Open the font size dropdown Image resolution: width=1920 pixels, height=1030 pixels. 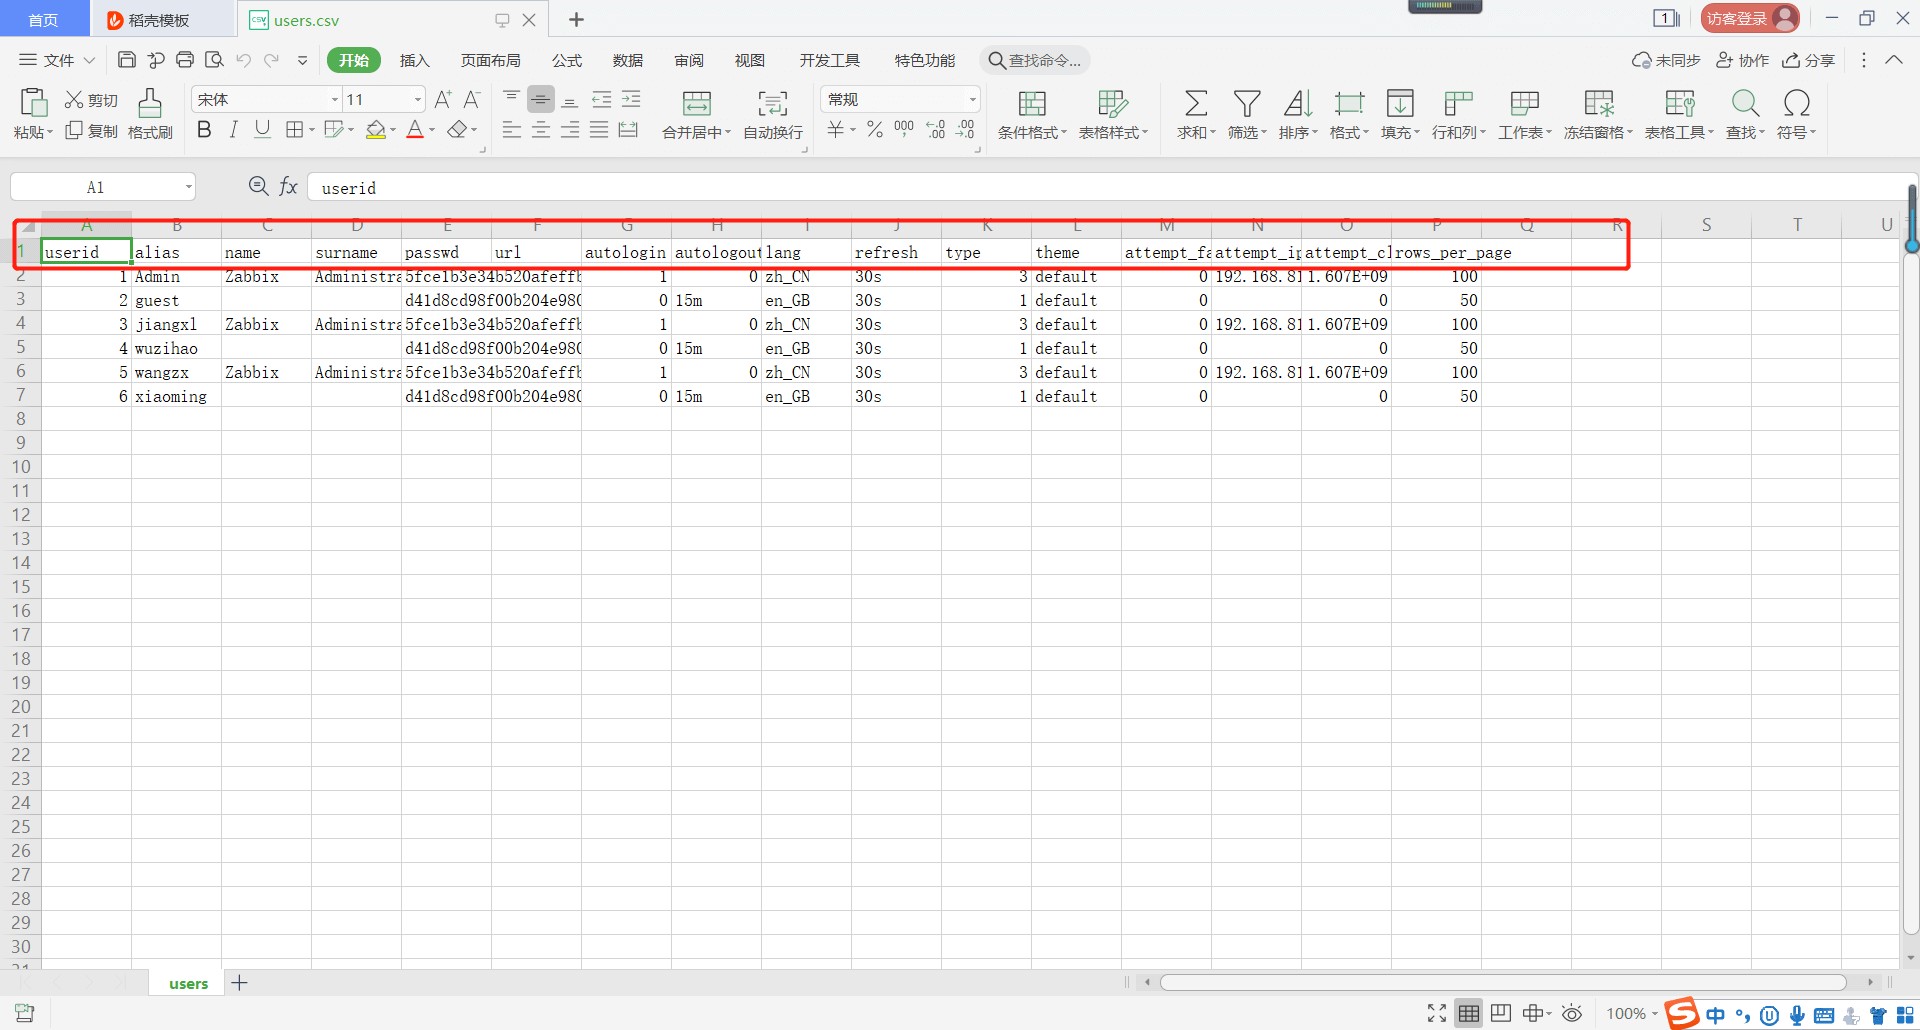[x=414, y=99]
